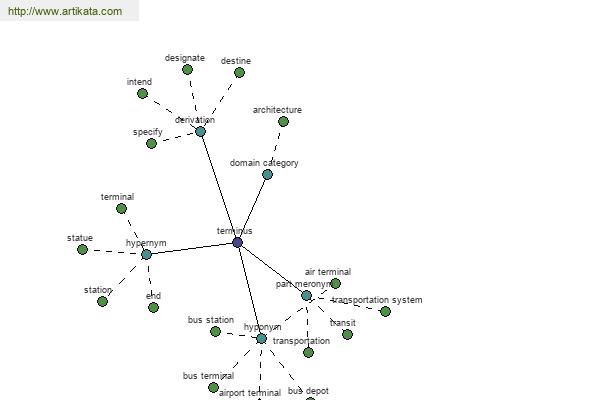
Task: Click the destine word node
Action: [x=239, y=73]
